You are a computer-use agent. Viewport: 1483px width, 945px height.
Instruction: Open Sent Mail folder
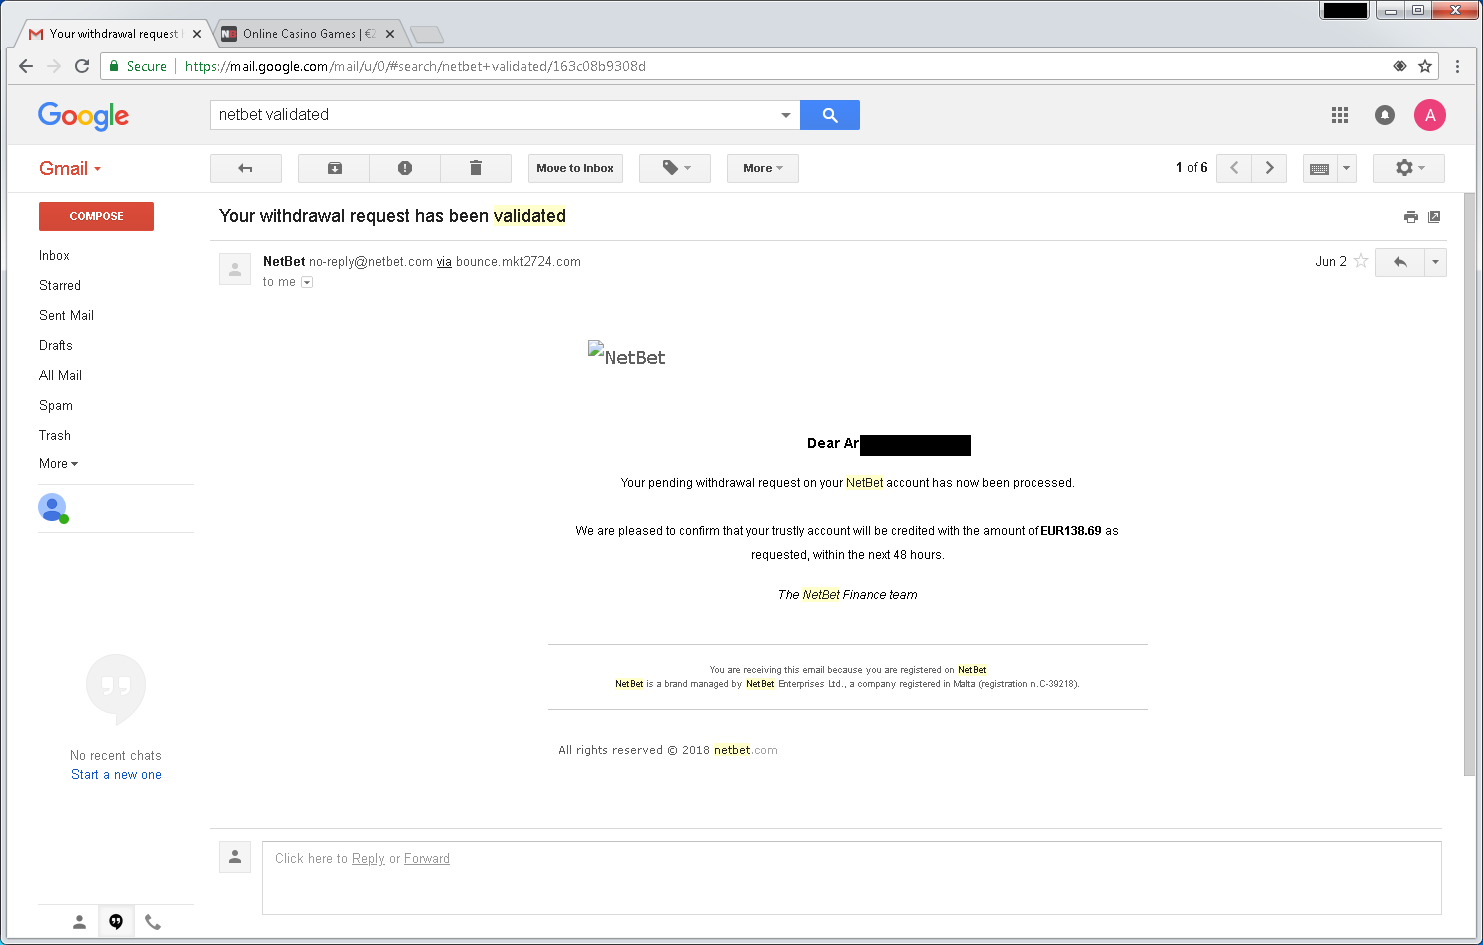(66, 316)
